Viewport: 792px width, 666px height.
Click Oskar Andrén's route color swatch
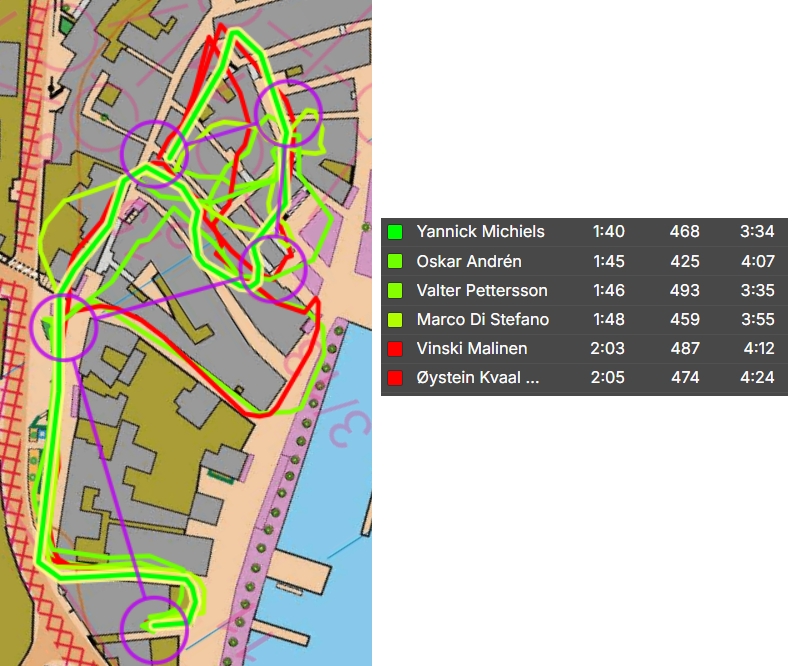(395, 262)
